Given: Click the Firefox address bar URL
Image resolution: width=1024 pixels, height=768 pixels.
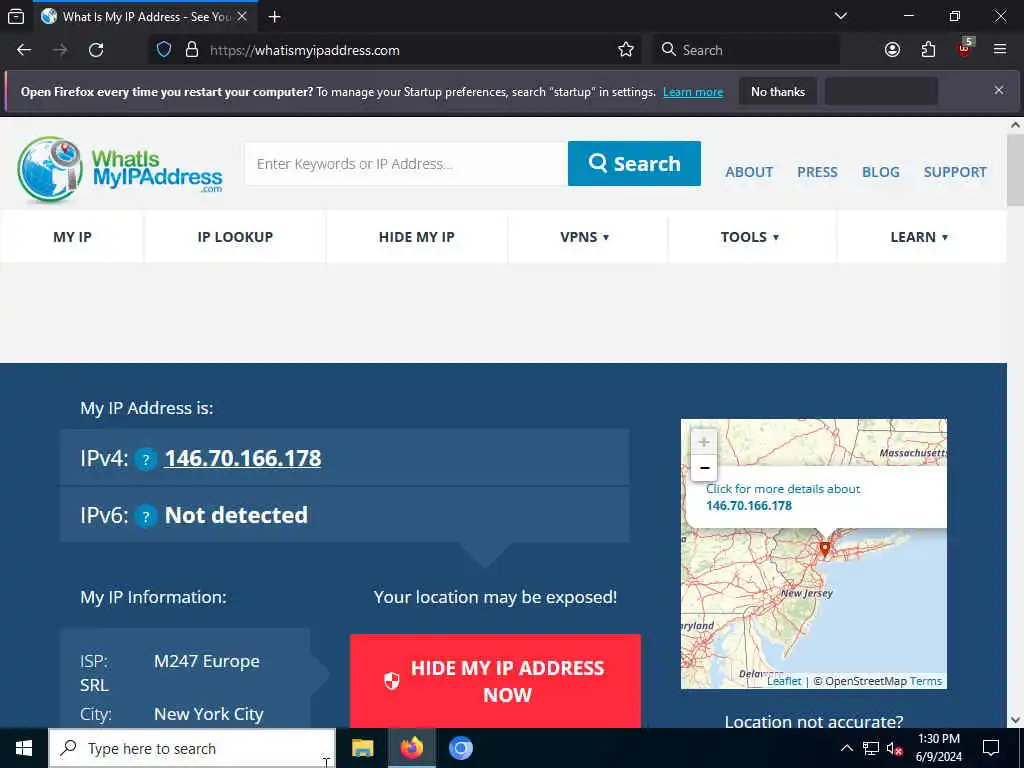Looking at the screenshot, I should [x=304, y=50].
